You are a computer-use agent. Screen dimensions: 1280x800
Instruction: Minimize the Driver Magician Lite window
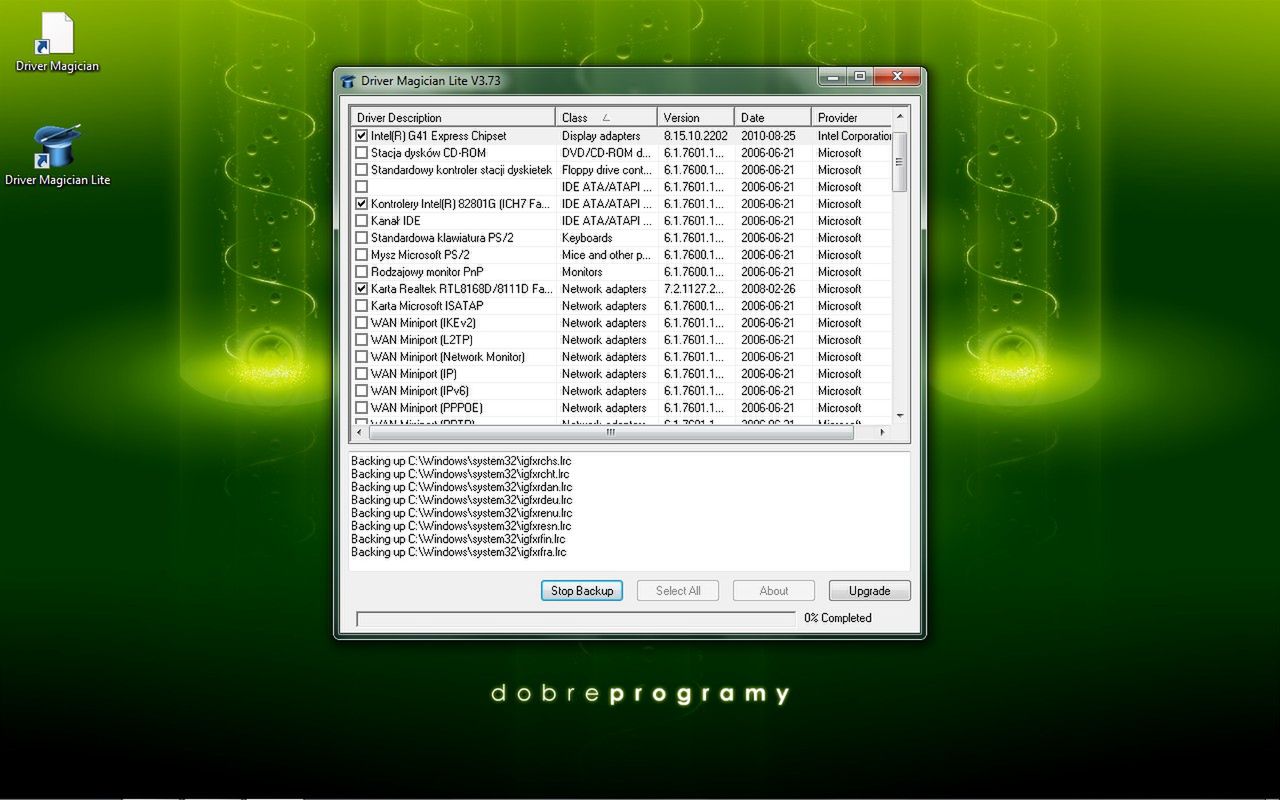(x=832, y=77)
